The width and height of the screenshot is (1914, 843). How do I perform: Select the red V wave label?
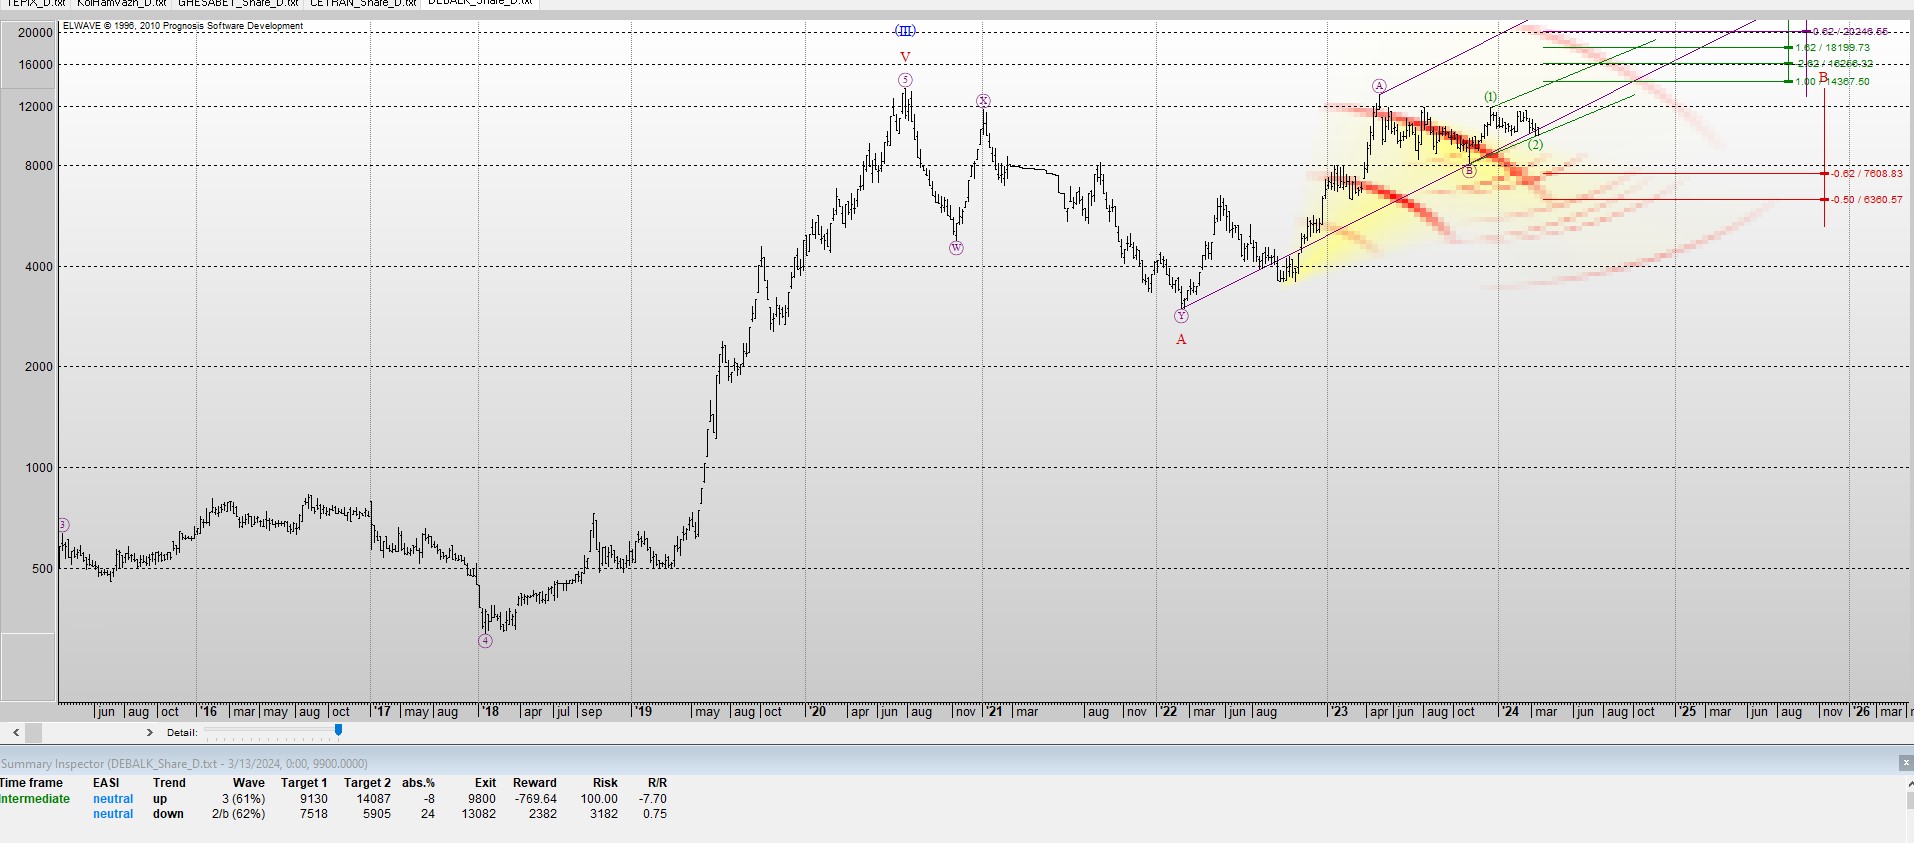click(x=905, y=58)
